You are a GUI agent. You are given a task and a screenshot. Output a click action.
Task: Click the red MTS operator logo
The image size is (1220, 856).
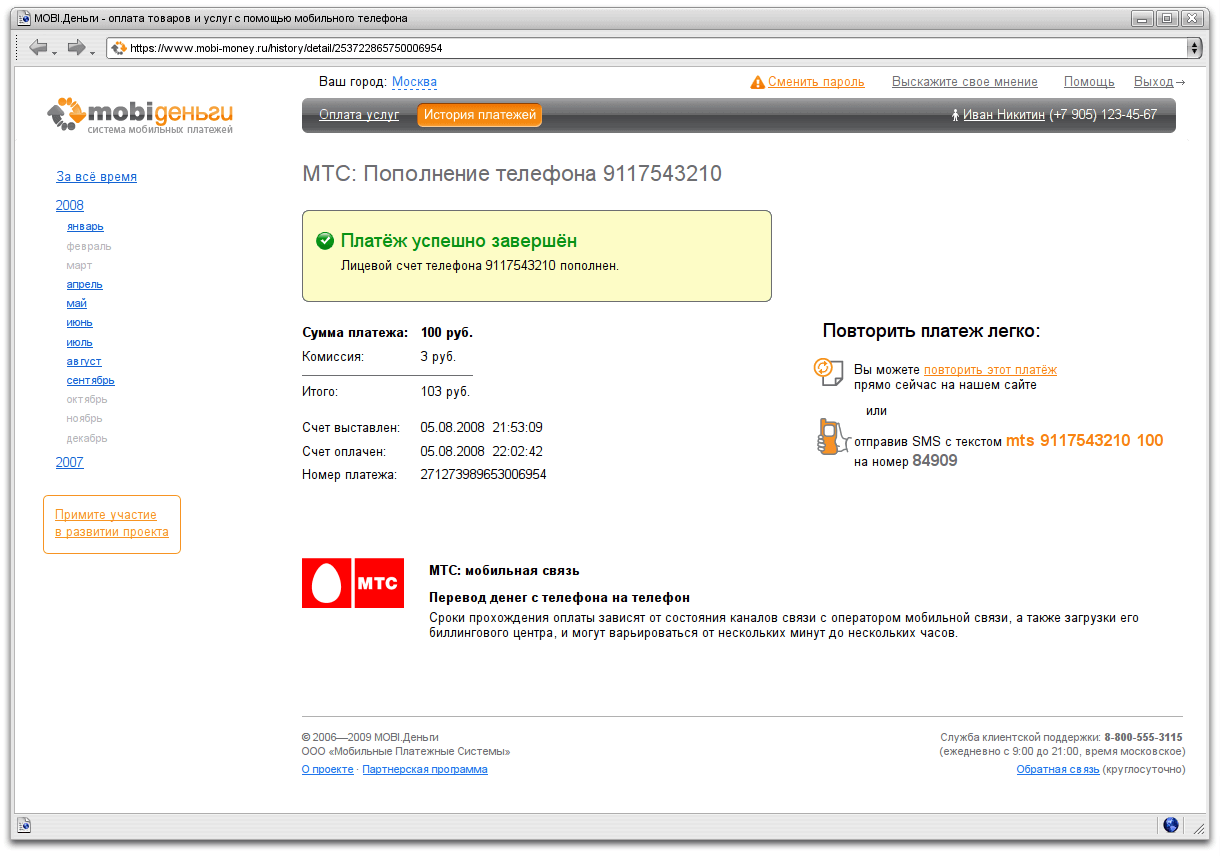pos(353,583)
